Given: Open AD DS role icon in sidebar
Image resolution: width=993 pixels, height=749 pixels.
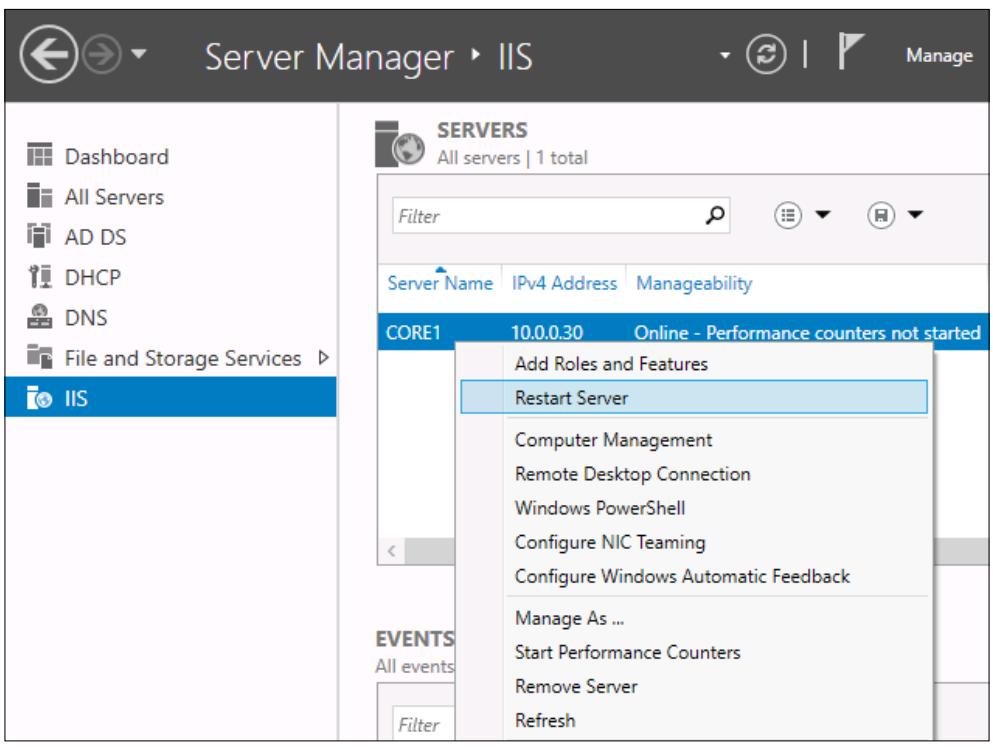Looking at the screenshot, I should 39,235.
